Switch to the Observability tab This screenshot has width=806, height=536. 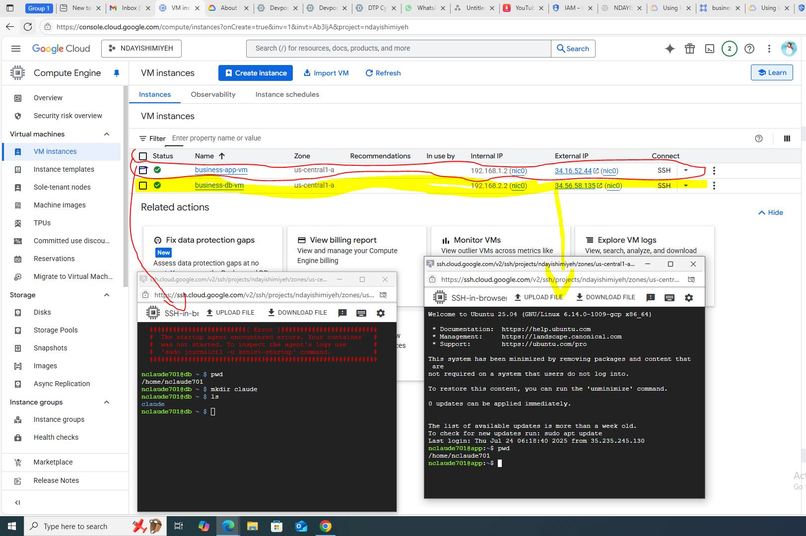point(213,95)
